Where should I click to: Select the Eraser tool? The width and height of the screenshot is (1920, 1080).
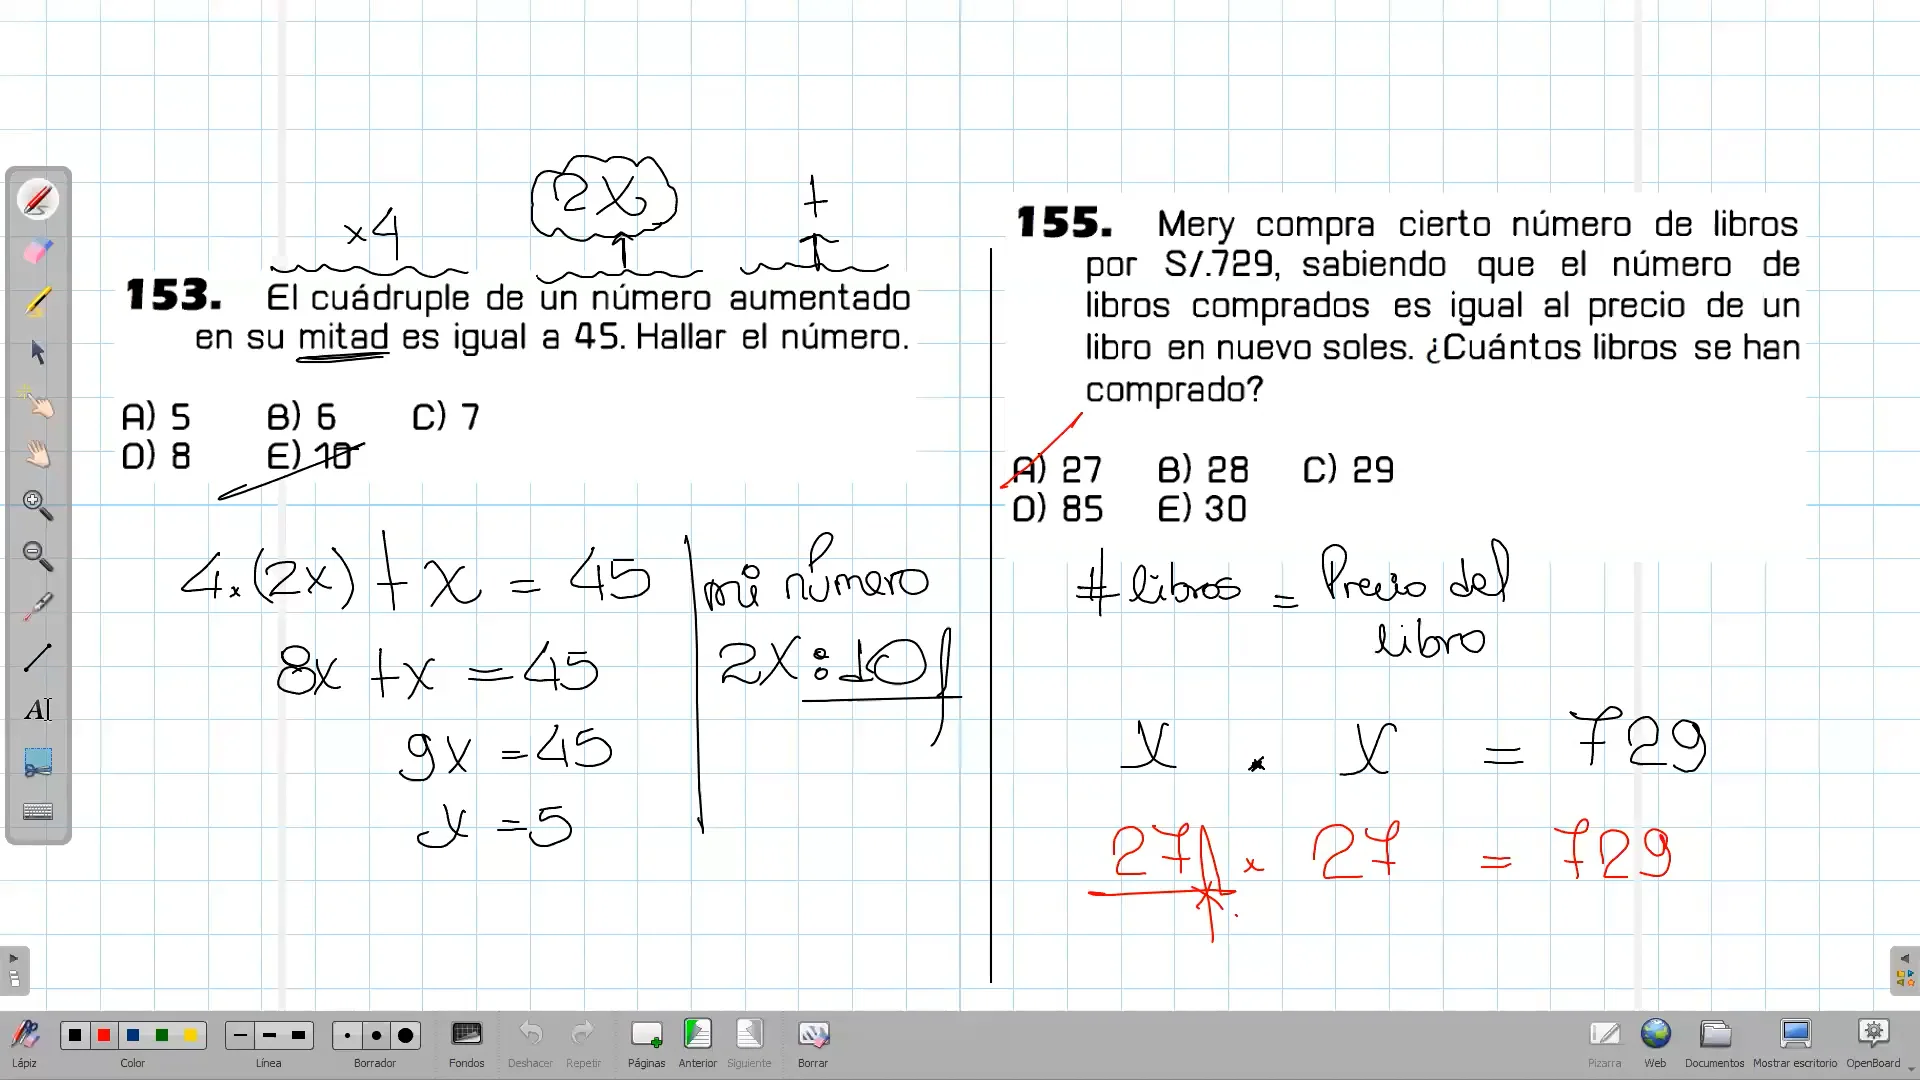point(38,250)
